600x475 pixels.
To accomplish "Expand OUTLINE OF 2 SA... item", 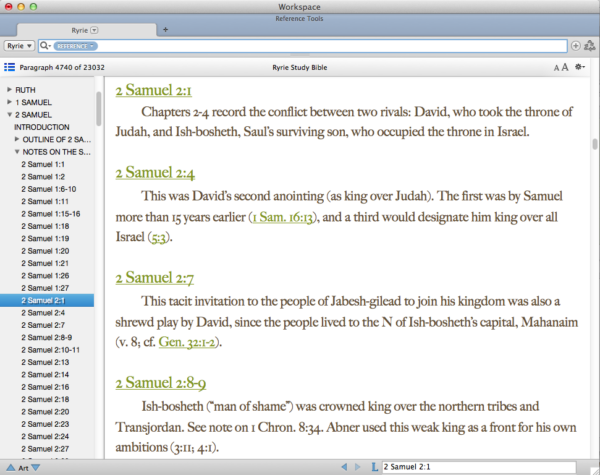I will point(17,139).
